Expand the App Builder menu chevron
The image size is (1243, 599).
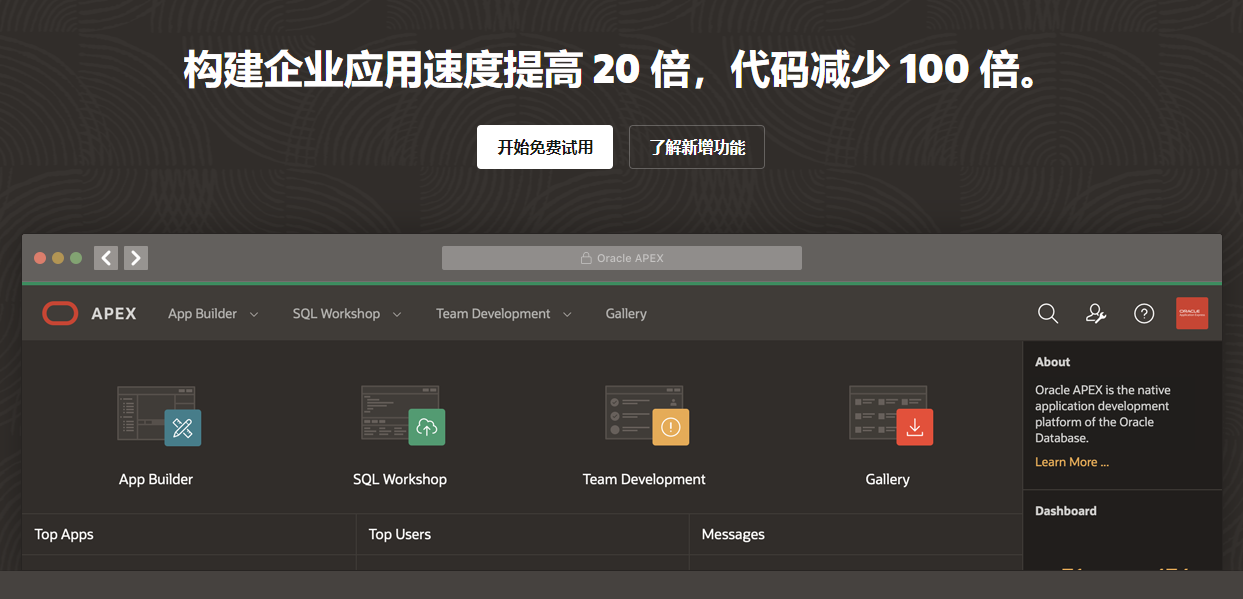pyautogui.click(x=254, y=314)
